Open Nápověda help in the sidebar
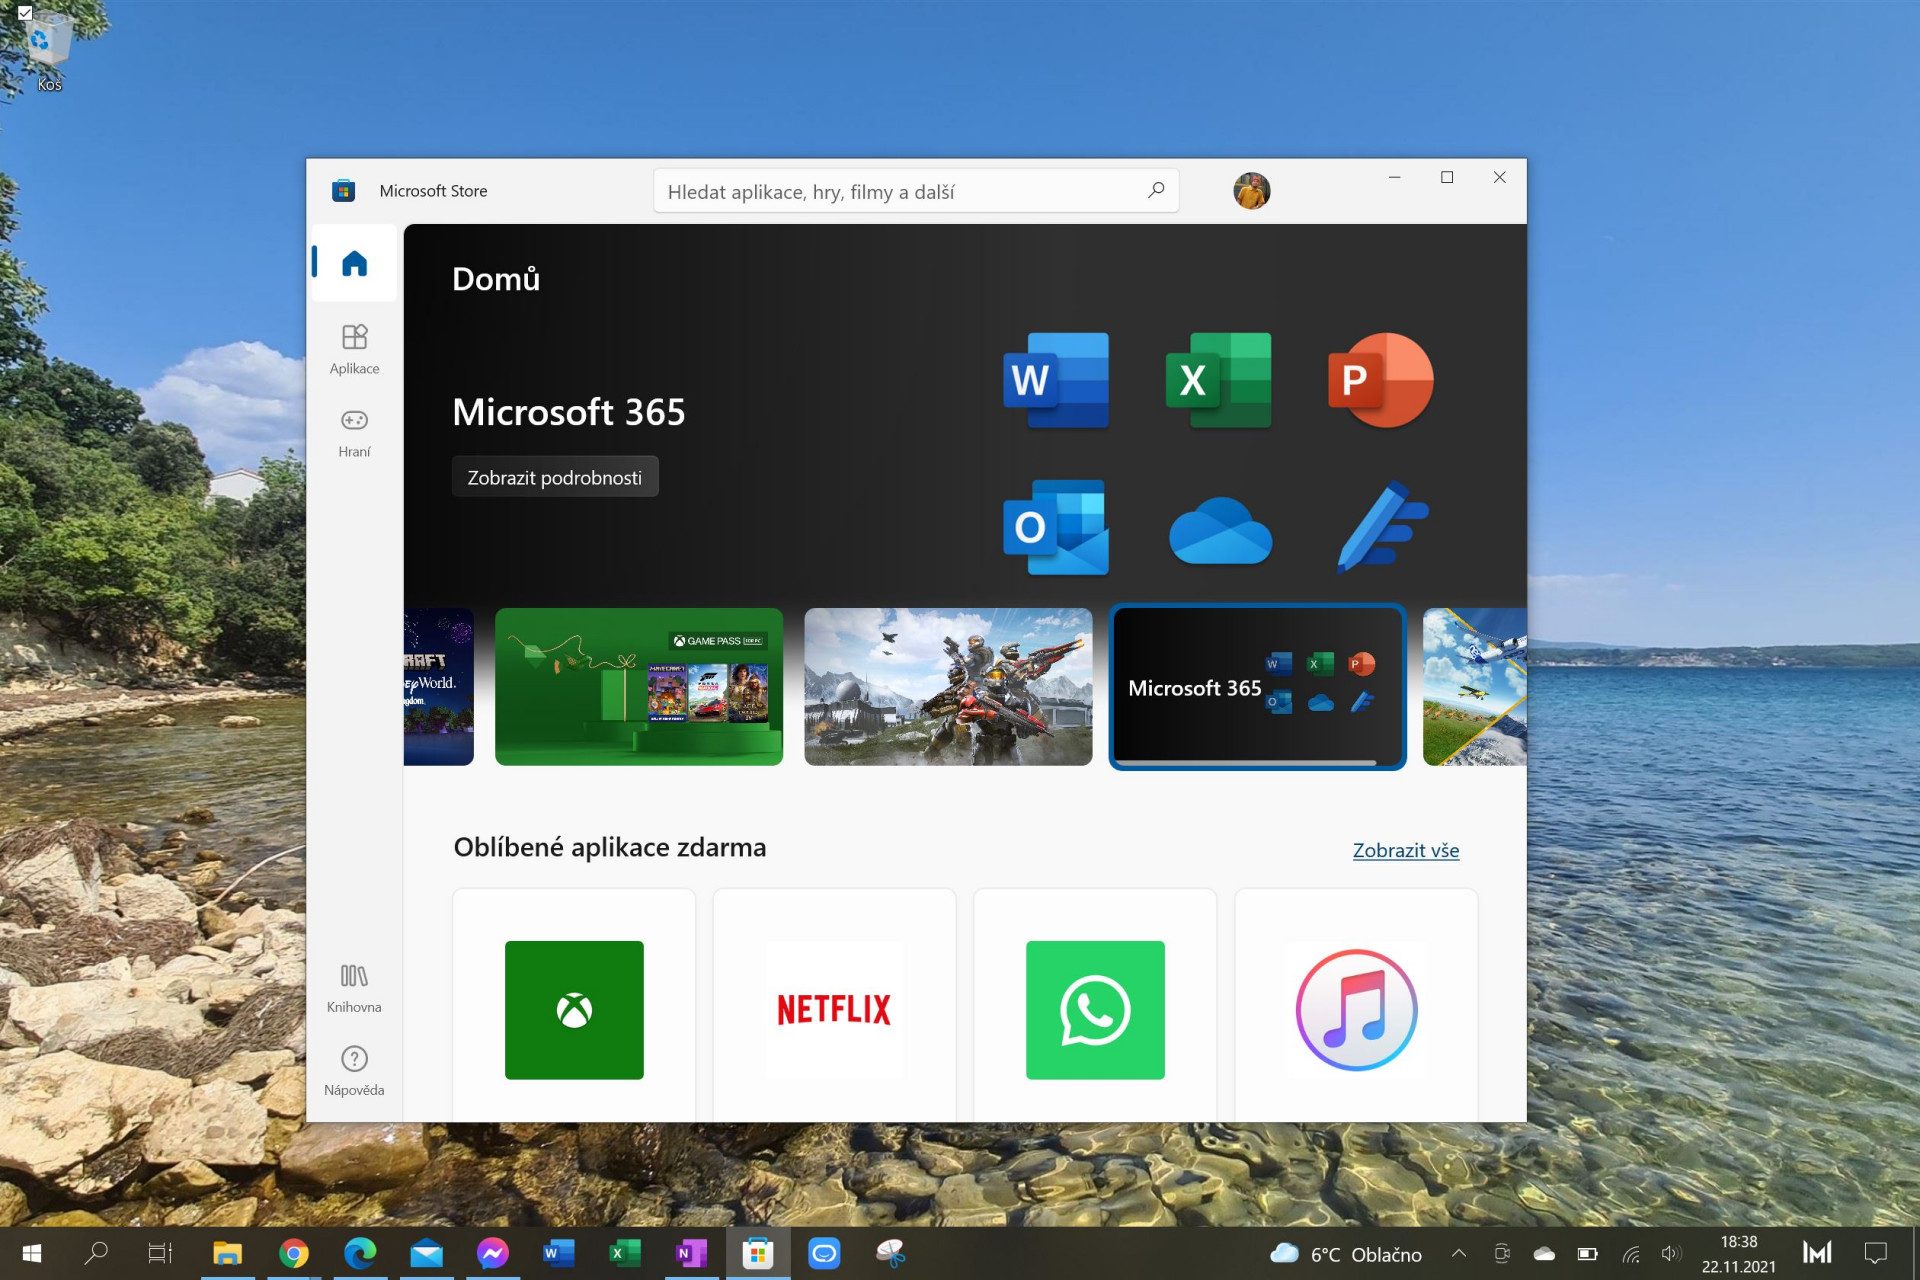 (x=354, y=1071)
